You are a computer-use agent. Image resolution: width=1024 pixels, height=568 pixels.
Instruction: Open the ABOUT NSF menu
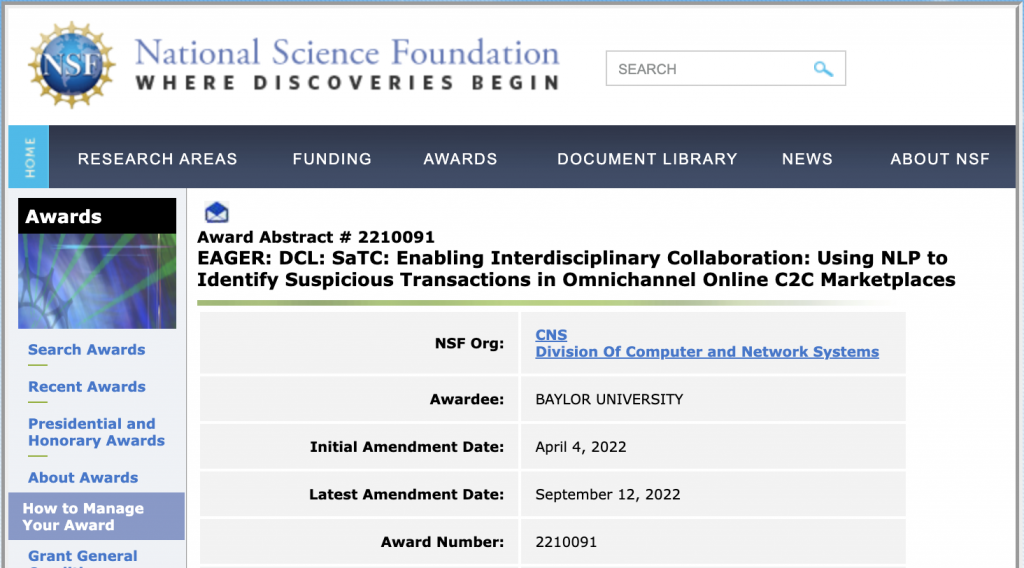(940, 159)
